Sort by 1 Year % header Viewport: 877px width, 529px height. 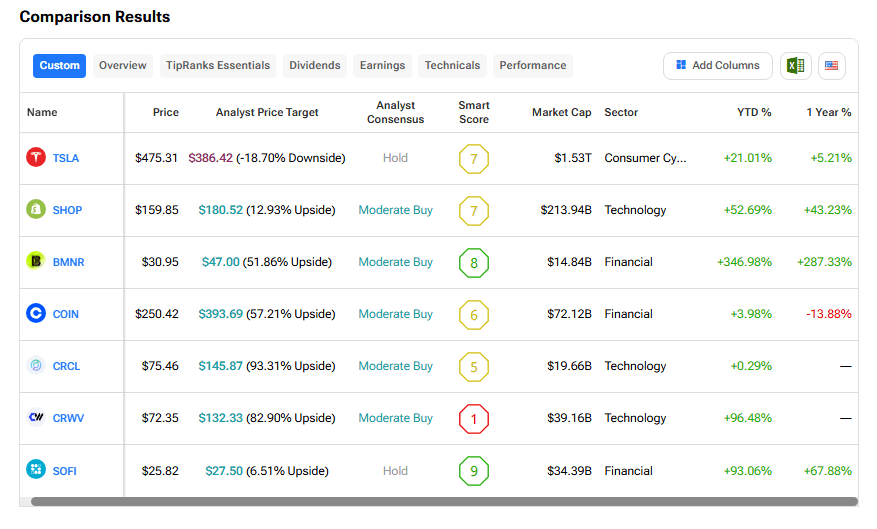point(829,112)
